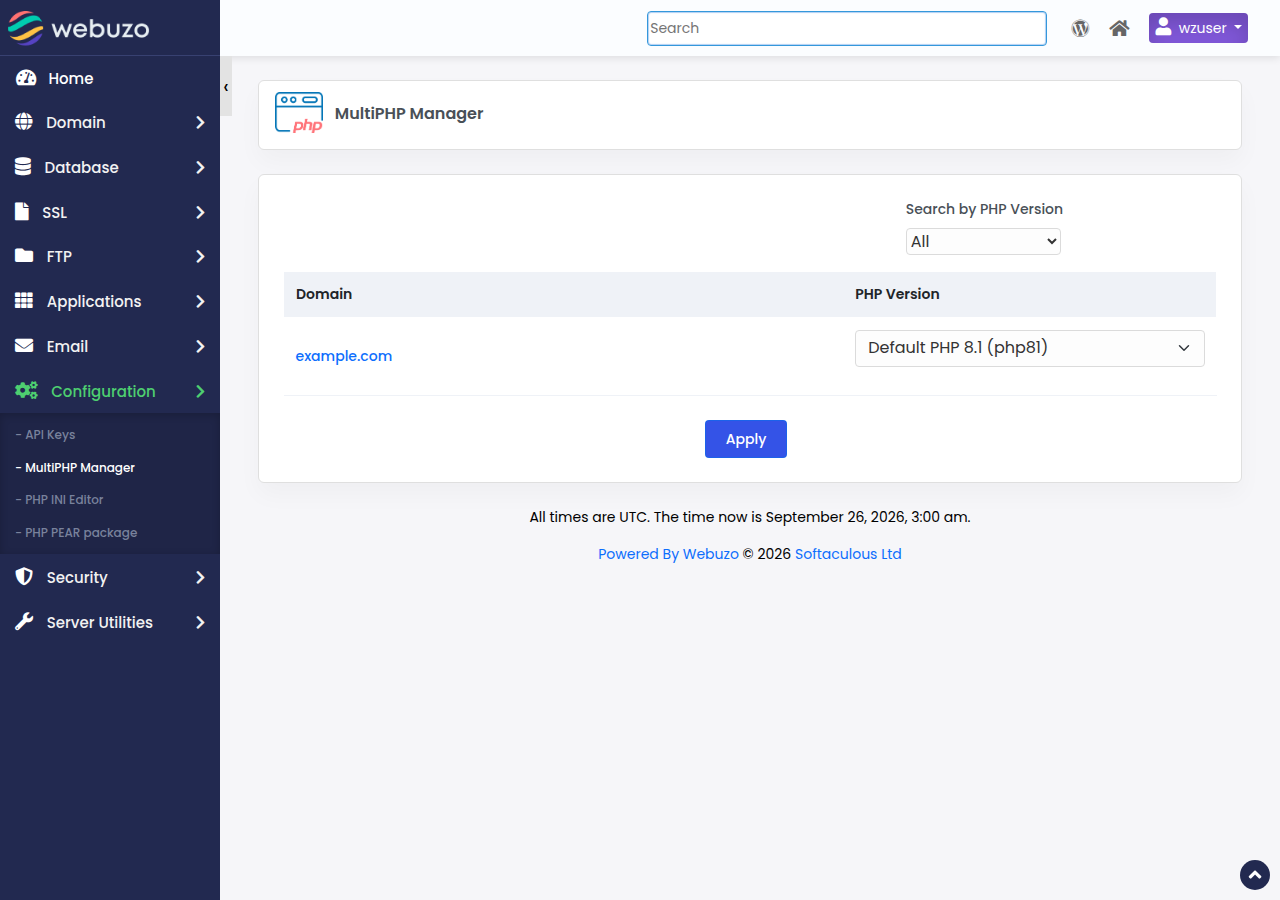The image size is (1280, 900).
Task: Open the Search by PHP Version dropdown
Action: tap(983, 241)
